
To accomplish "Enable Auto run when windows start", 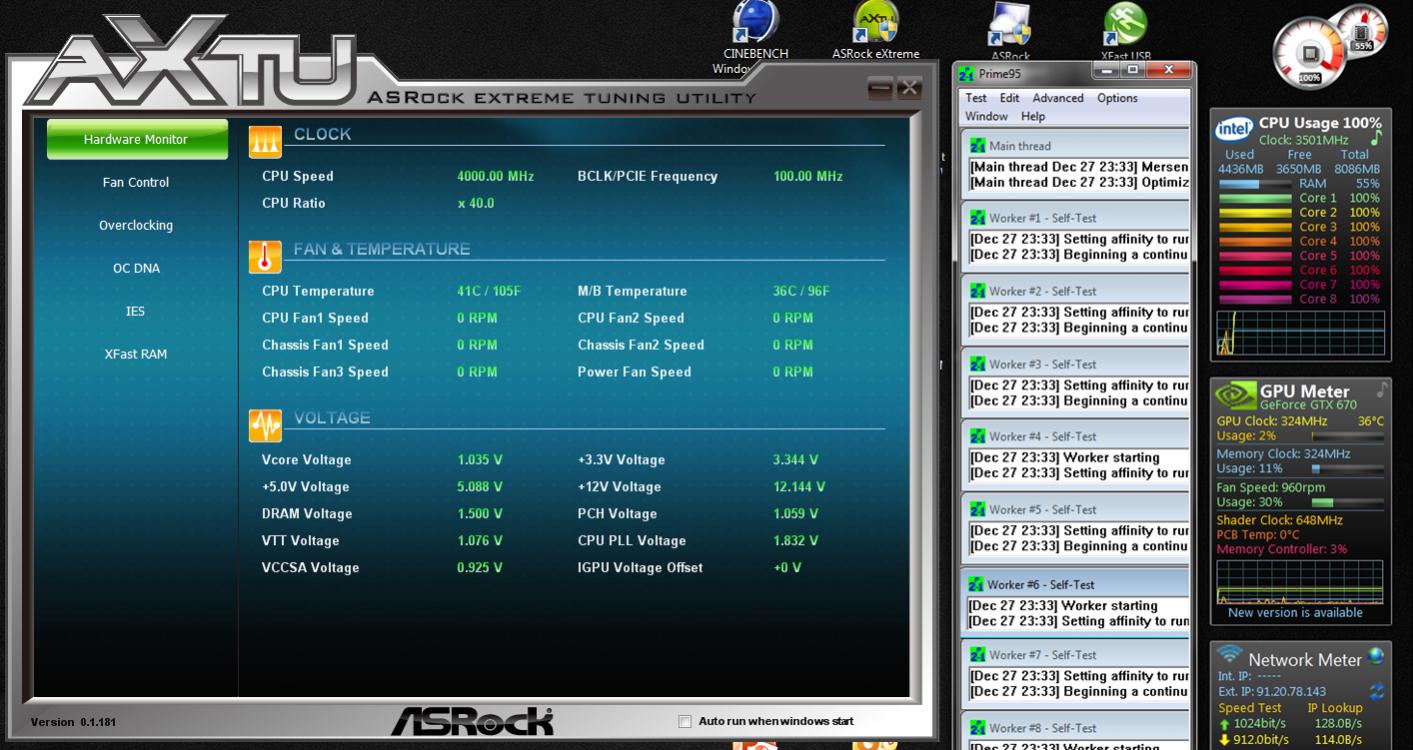I will [x=685, y=721].
